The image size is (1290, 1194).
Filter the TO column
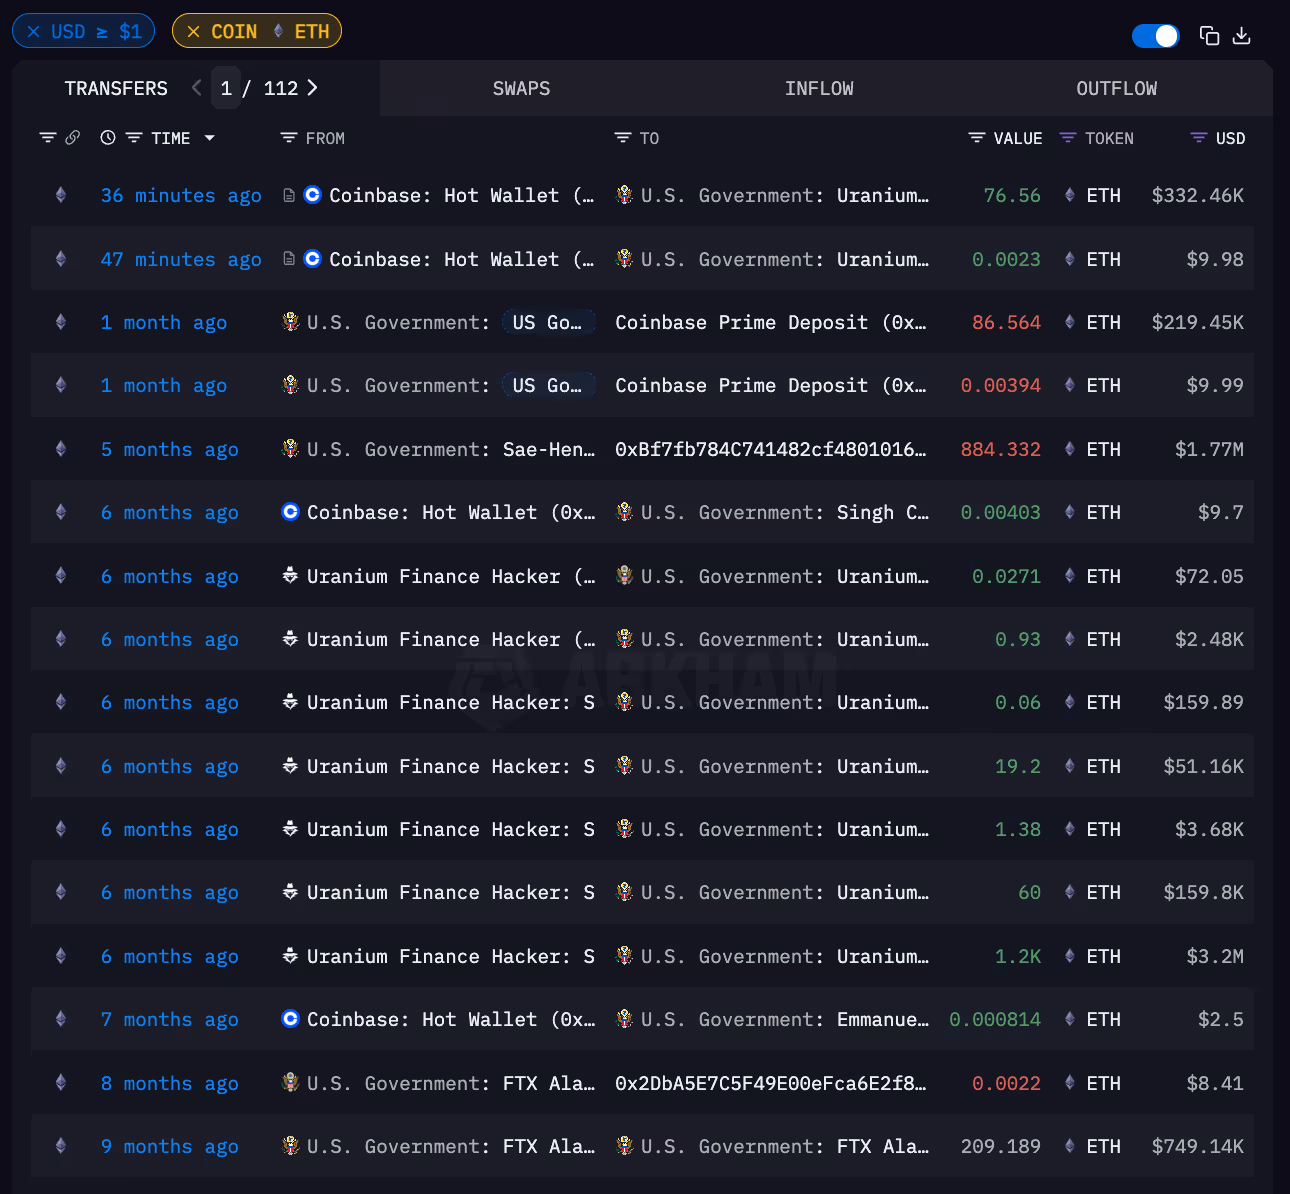pyautogui.click(x=623, y=138)
